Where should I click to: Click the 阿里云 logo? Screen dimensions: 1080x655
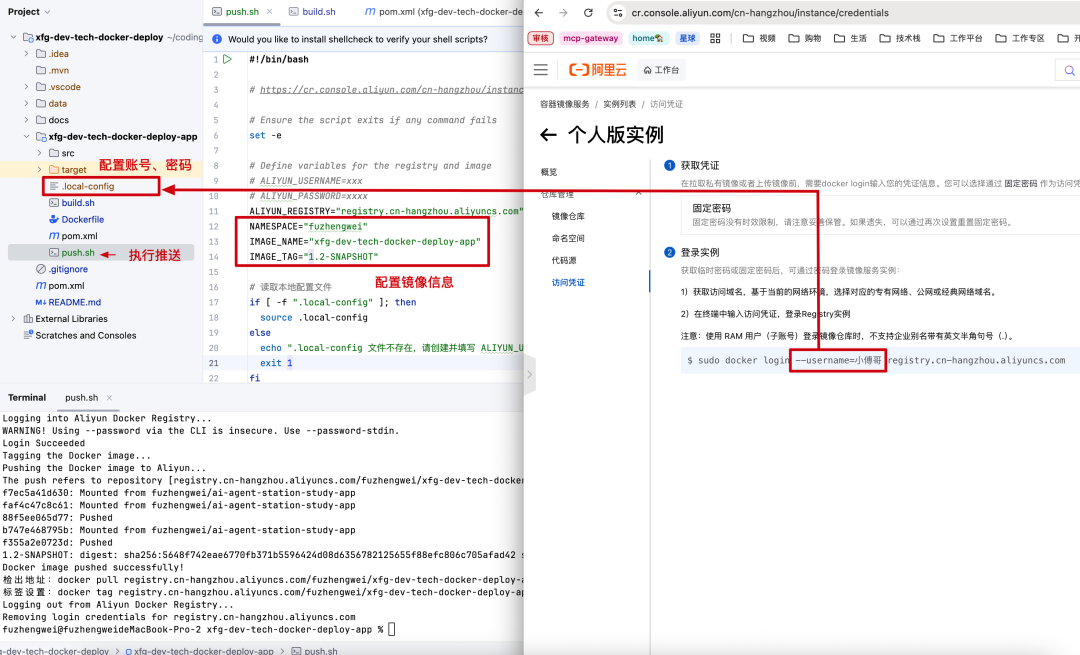pos(598,70)
